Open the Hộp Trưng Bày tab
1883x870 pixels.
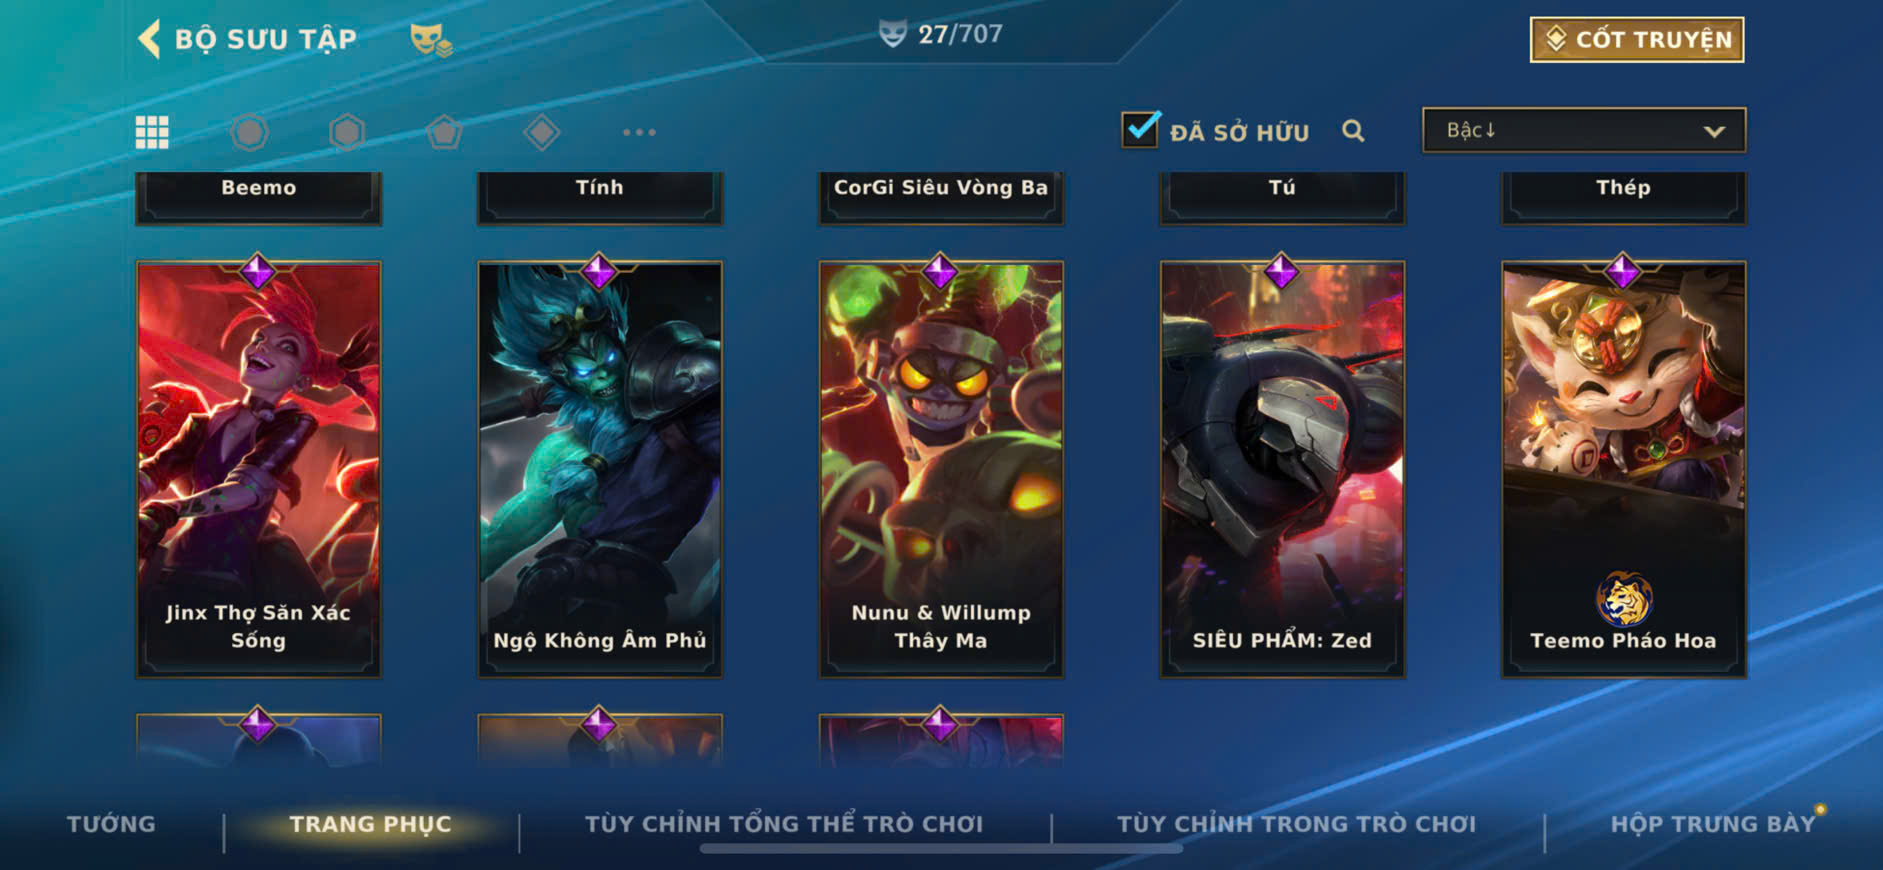(x=1712, y=824)
